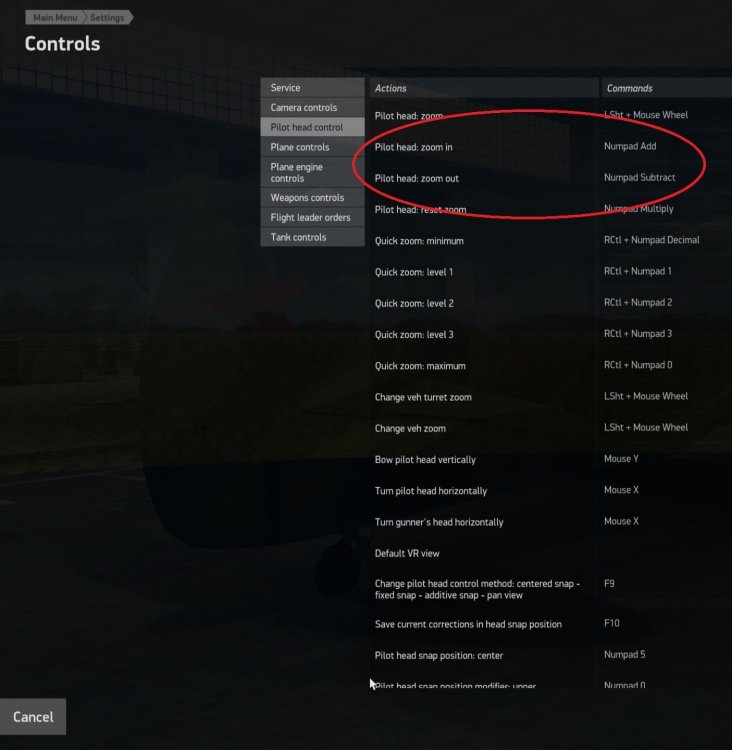The image size is (732, 750).
Task: Select the Numpad Subtract command binding
Action: (x=639, y=177)
